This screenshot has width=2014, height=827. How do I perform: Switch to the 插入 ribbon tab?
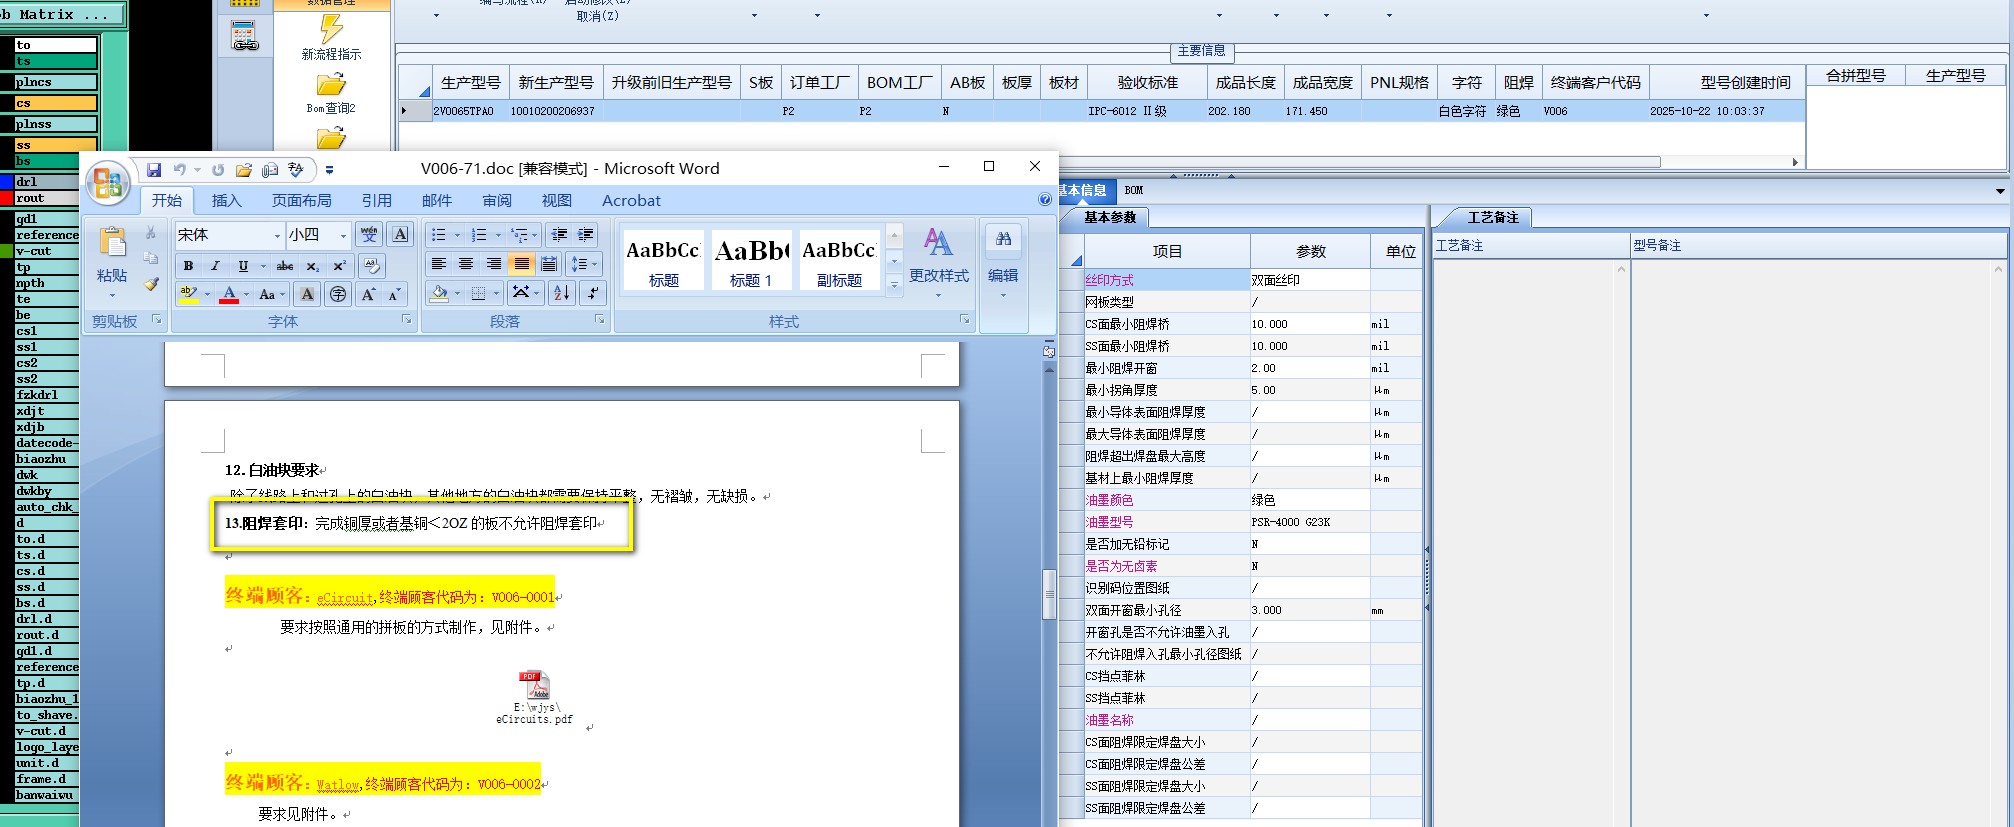click(227, 200)
